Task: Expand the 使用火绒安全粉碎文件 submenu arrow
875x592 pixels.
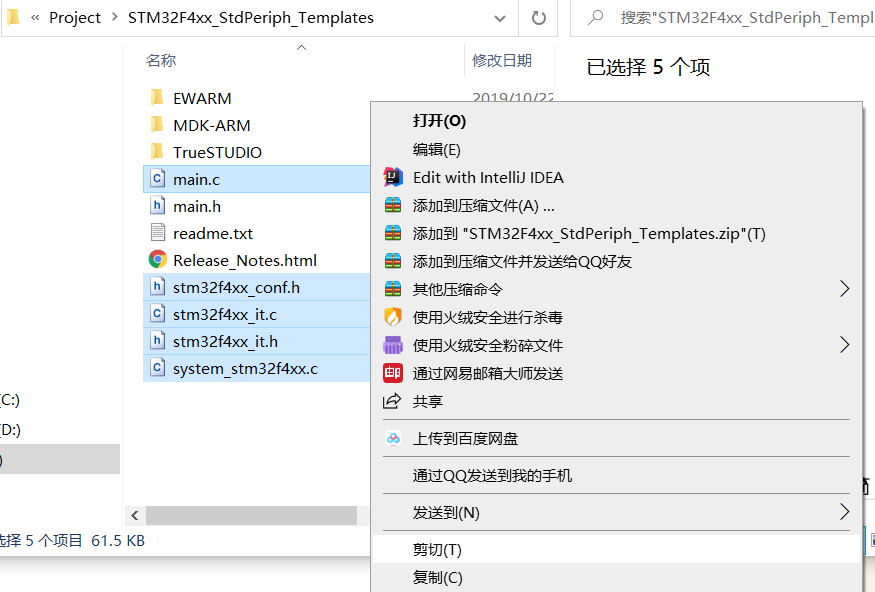Action: coord(844,345)
